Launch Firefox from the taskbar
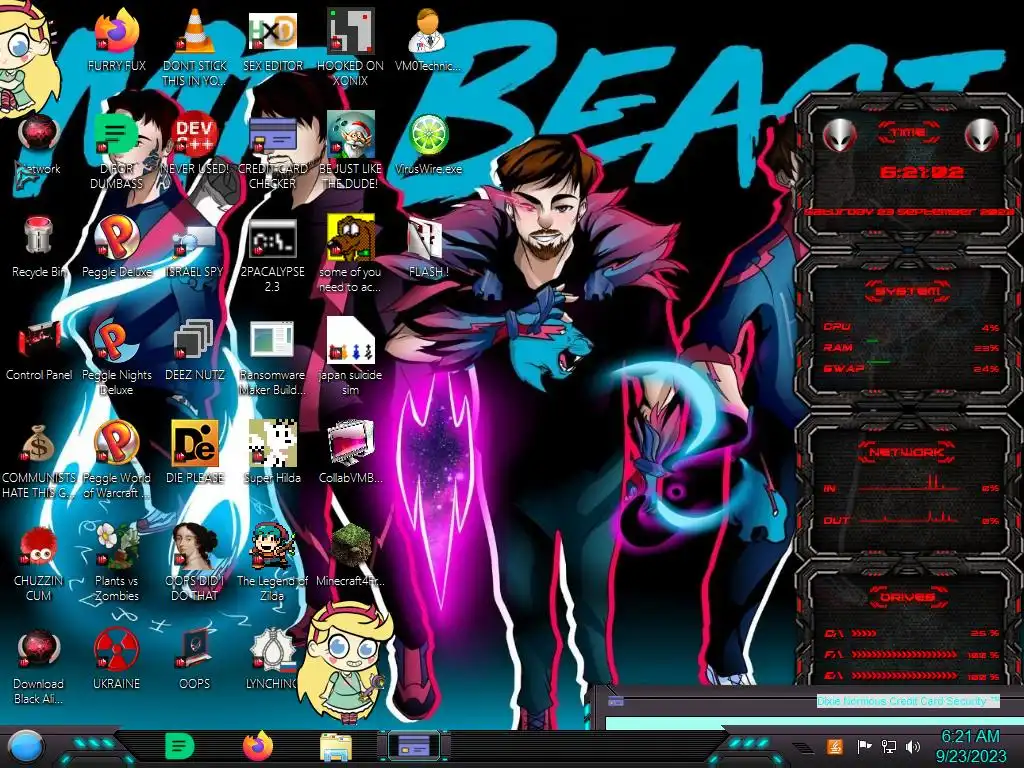The height and width of the screenshot is (768, 1024). (x=258, y=746)
